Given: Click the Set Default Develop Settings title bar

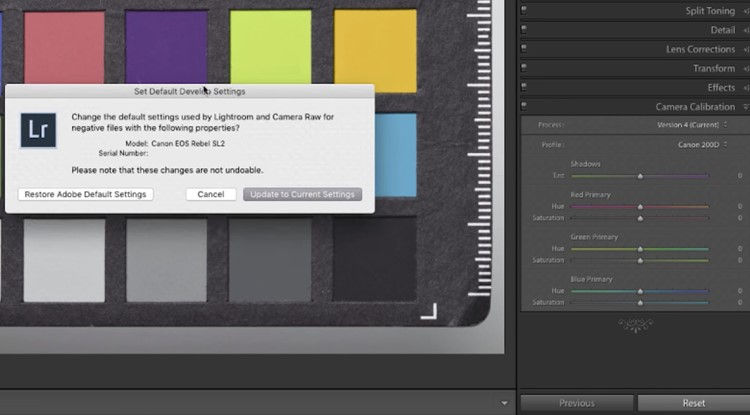Looking at the screenshot, I should tap(189, 91).
